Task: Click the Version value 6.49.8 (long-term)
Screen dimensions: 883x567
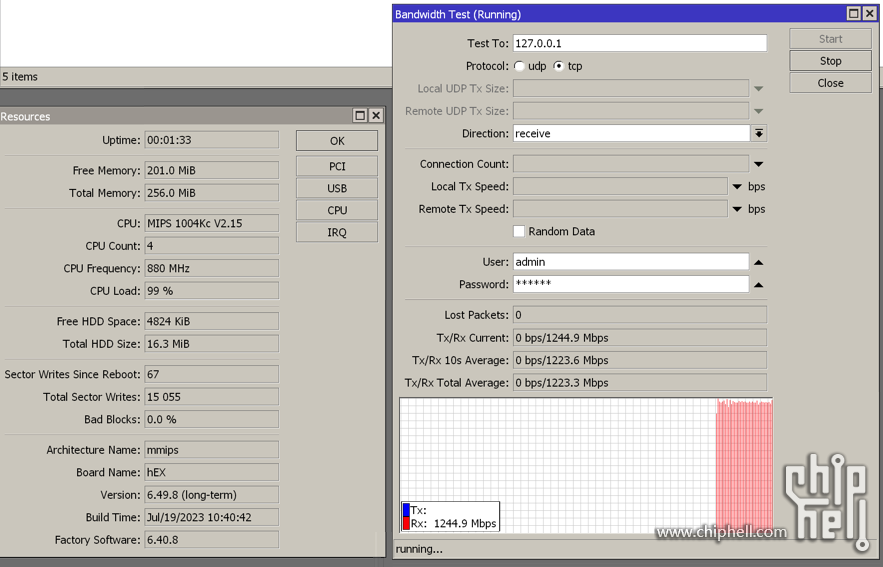Action: pyautogui.click(x=211, y=494)
